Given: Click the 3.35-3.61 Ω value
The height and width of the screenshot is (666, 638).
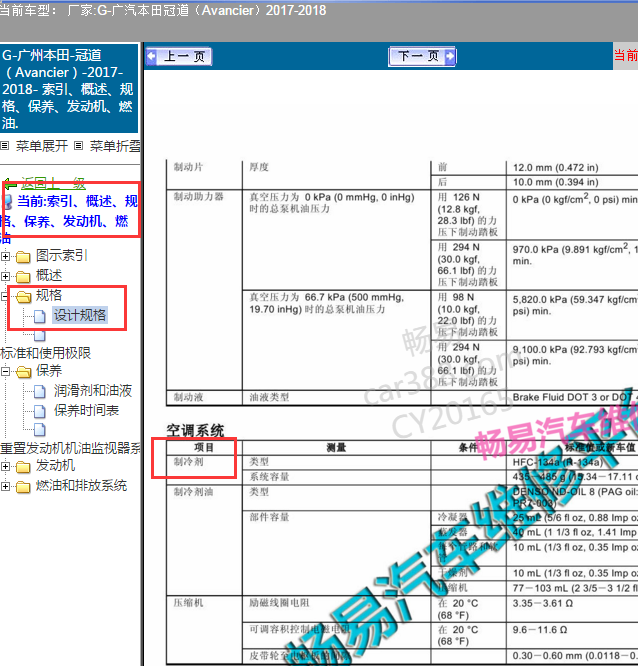Looking at the screenshot, I should (x=543, y=603).
